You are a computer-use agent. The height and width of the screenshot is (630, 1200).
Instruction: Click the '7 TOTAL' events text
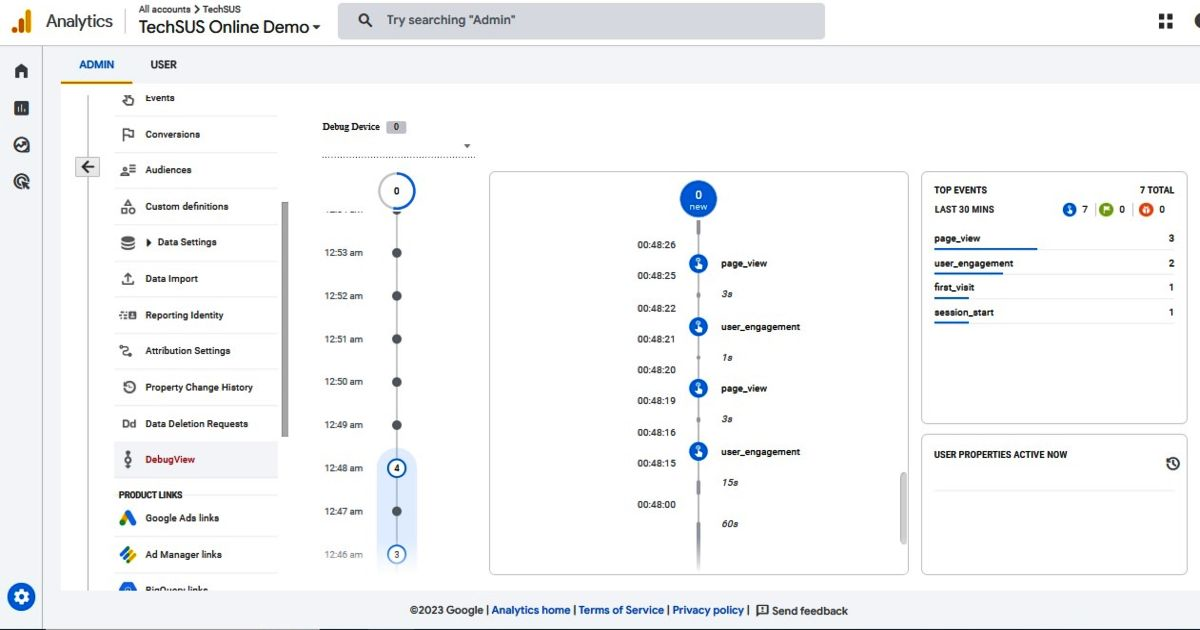click(x=1157, y=190)
